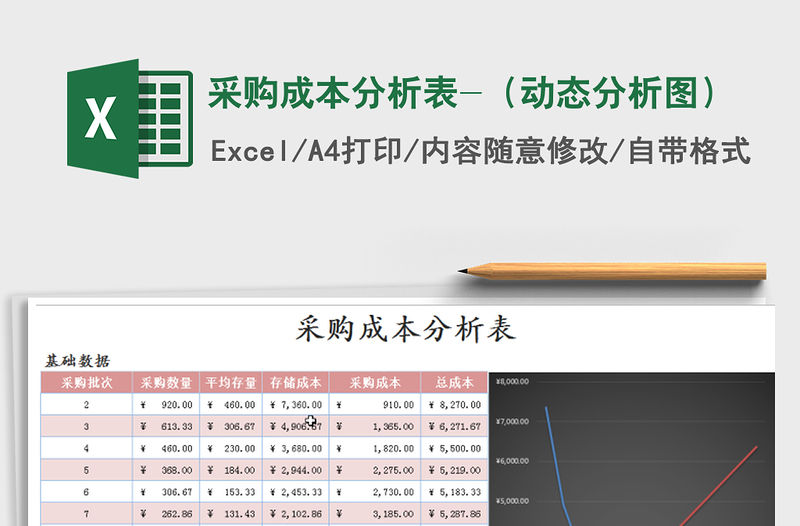Click the batch number 5 cell
This screenshot has width=800, height=526.
coord(86,470)
